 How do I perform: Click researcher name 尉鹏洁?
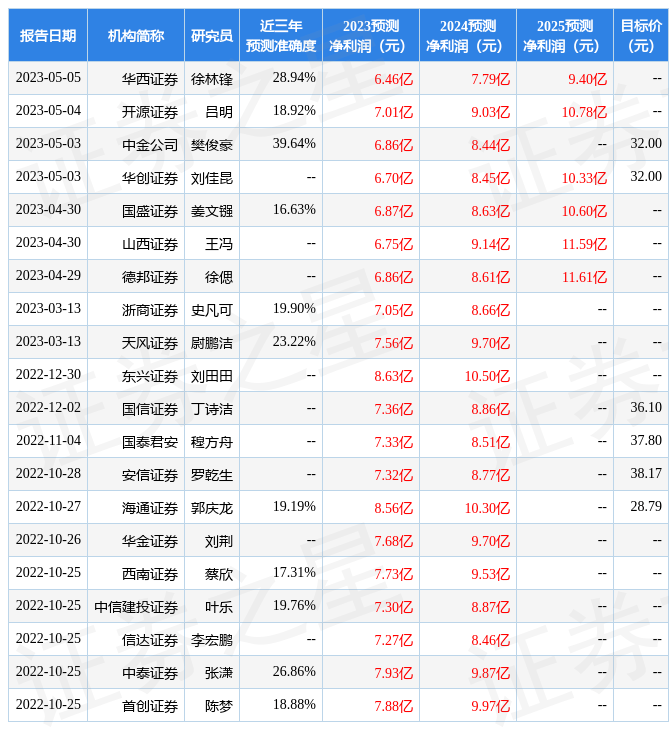coord(212,343)
